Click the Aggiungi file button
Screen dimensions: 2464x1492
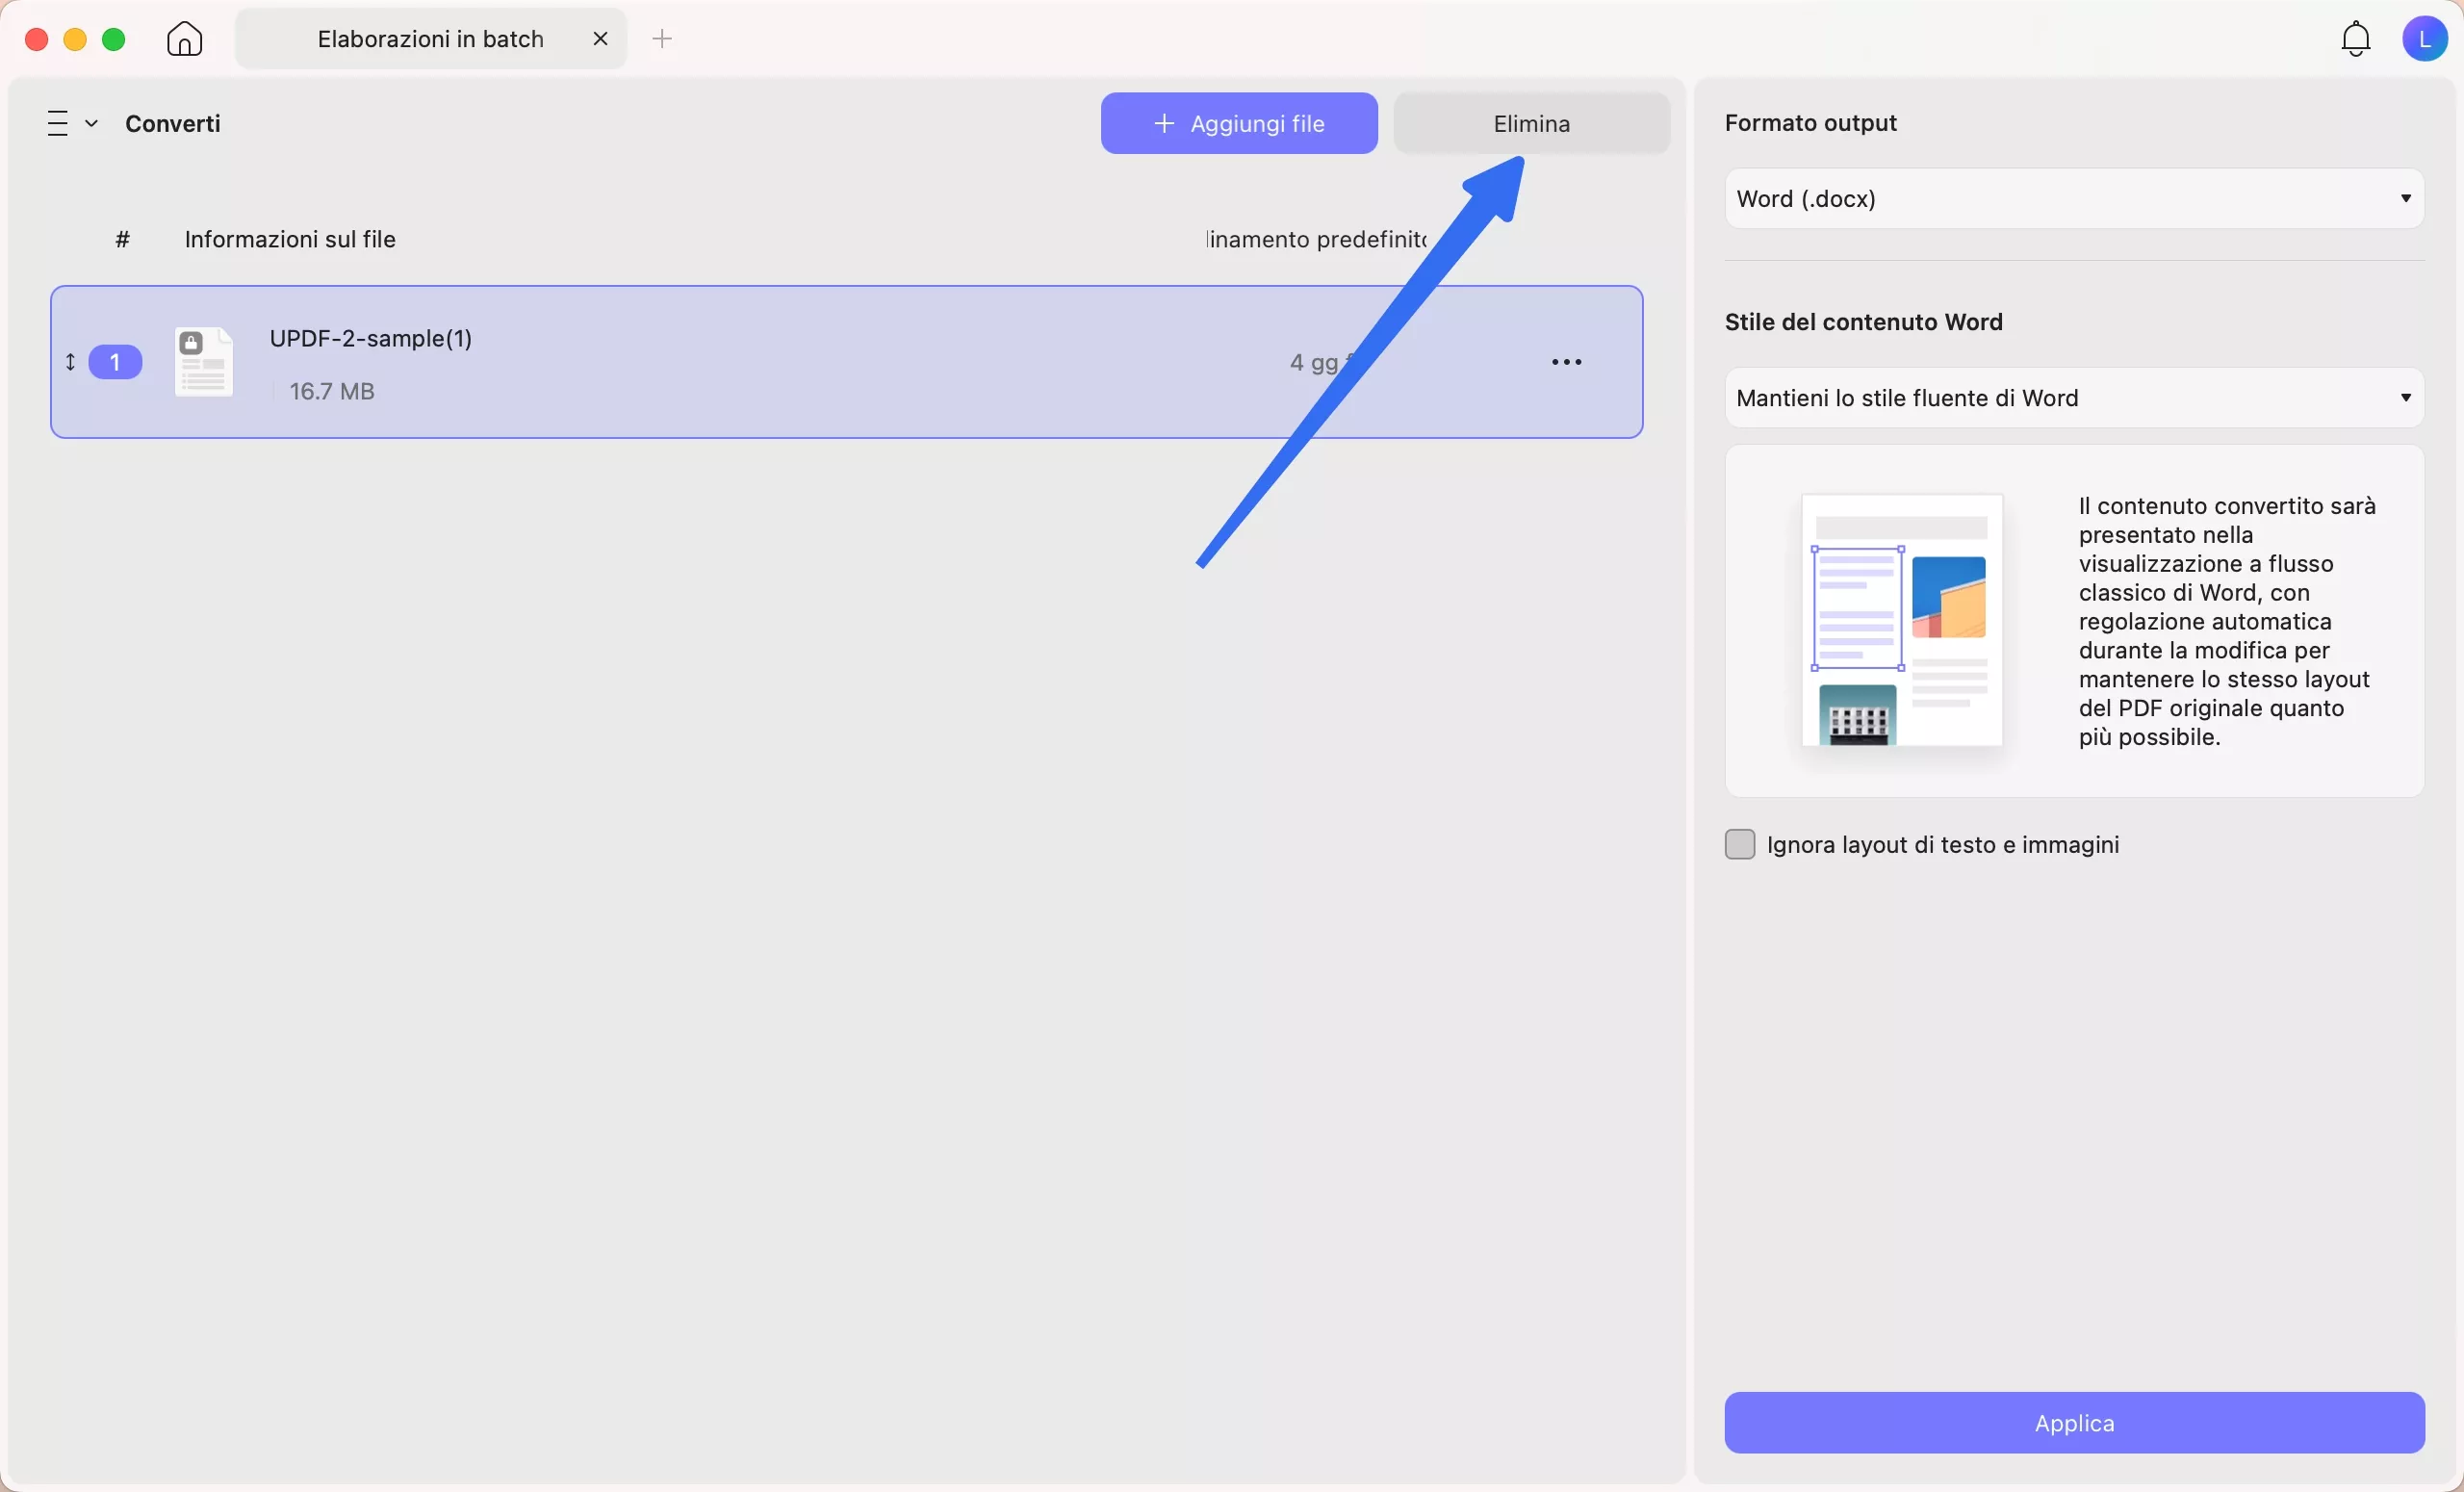pos(1238,123)
